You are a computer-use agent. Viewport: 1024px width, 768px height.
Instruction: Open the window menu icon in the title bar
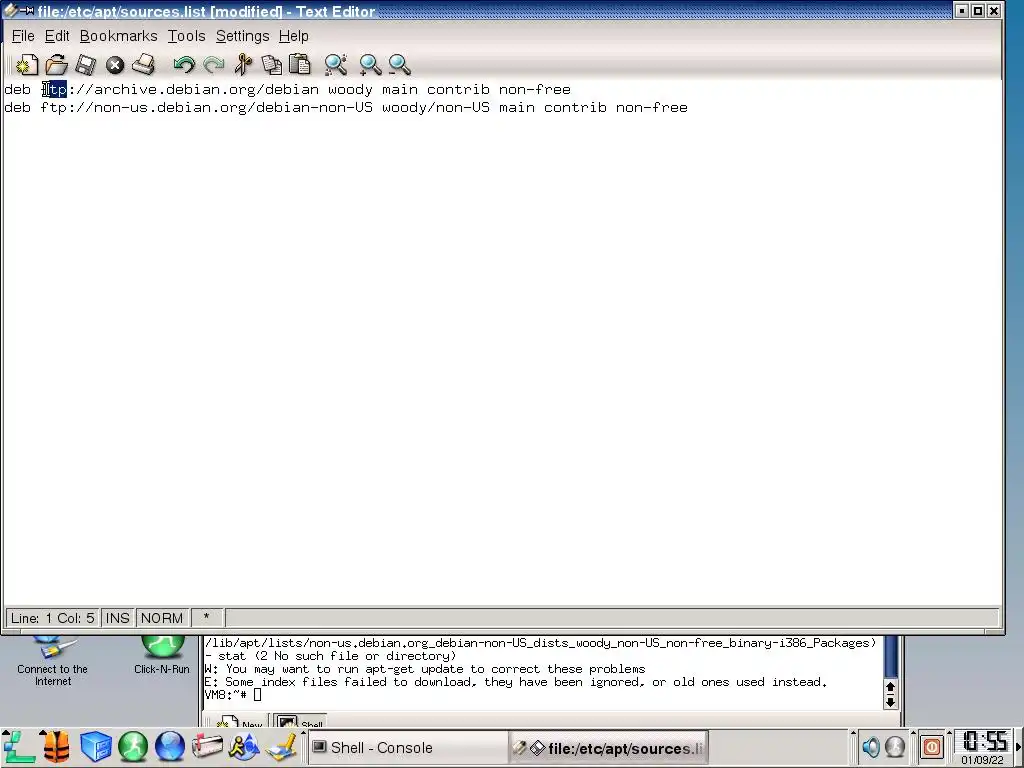pyautogui.click(x=11, y=10)
